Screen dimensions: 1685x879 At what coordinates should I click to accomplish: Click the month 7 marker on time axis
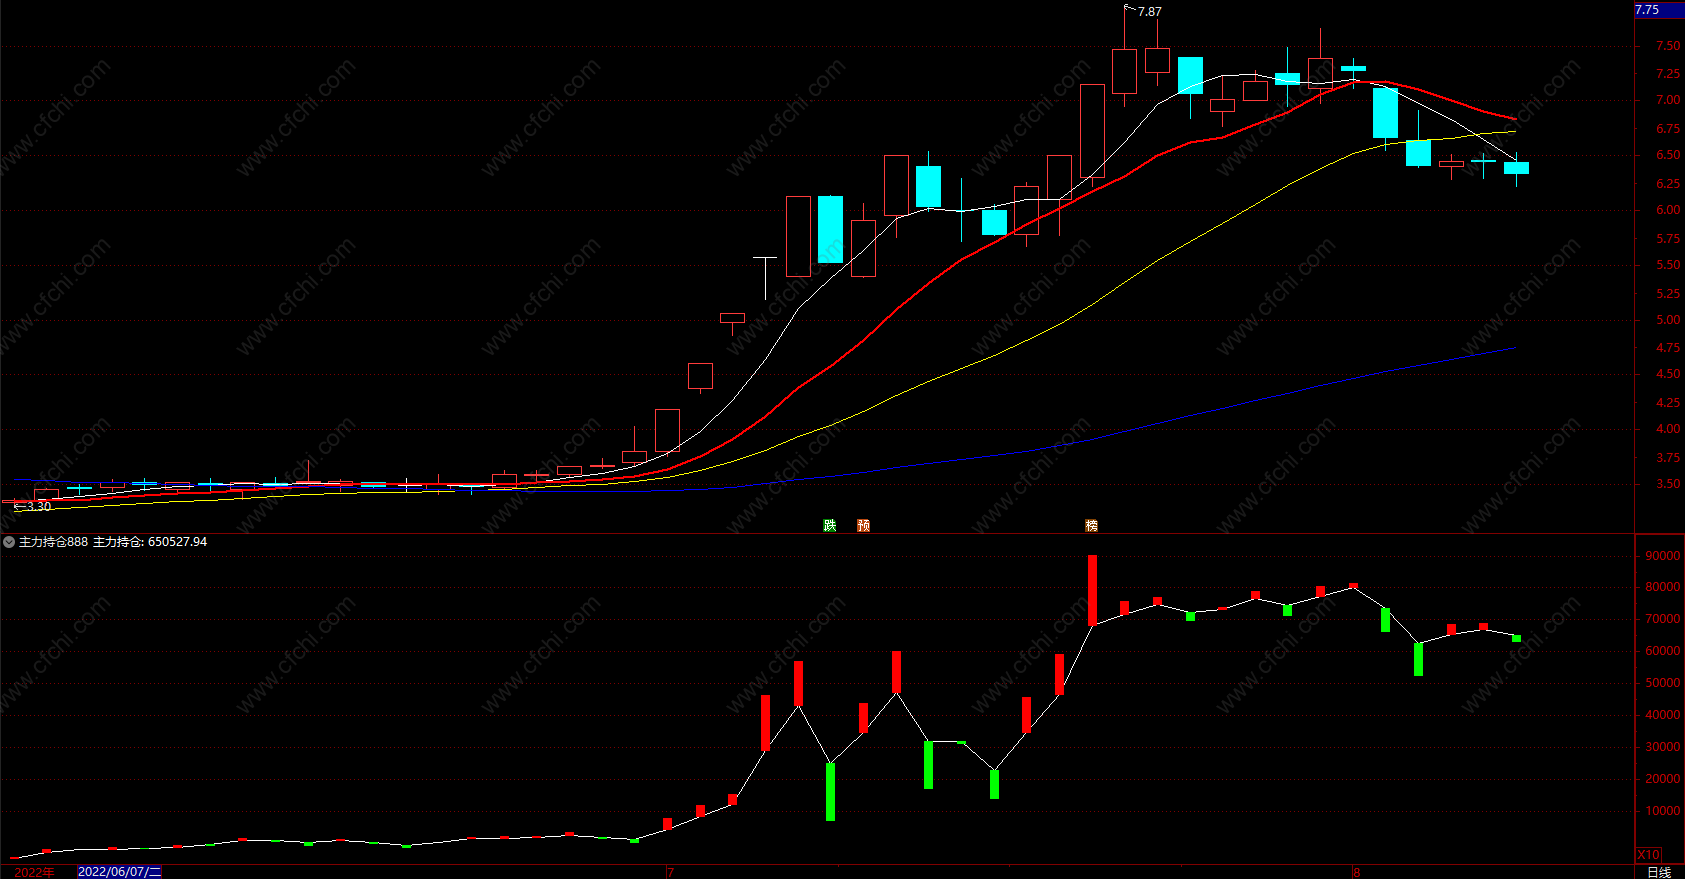(670, 872)
